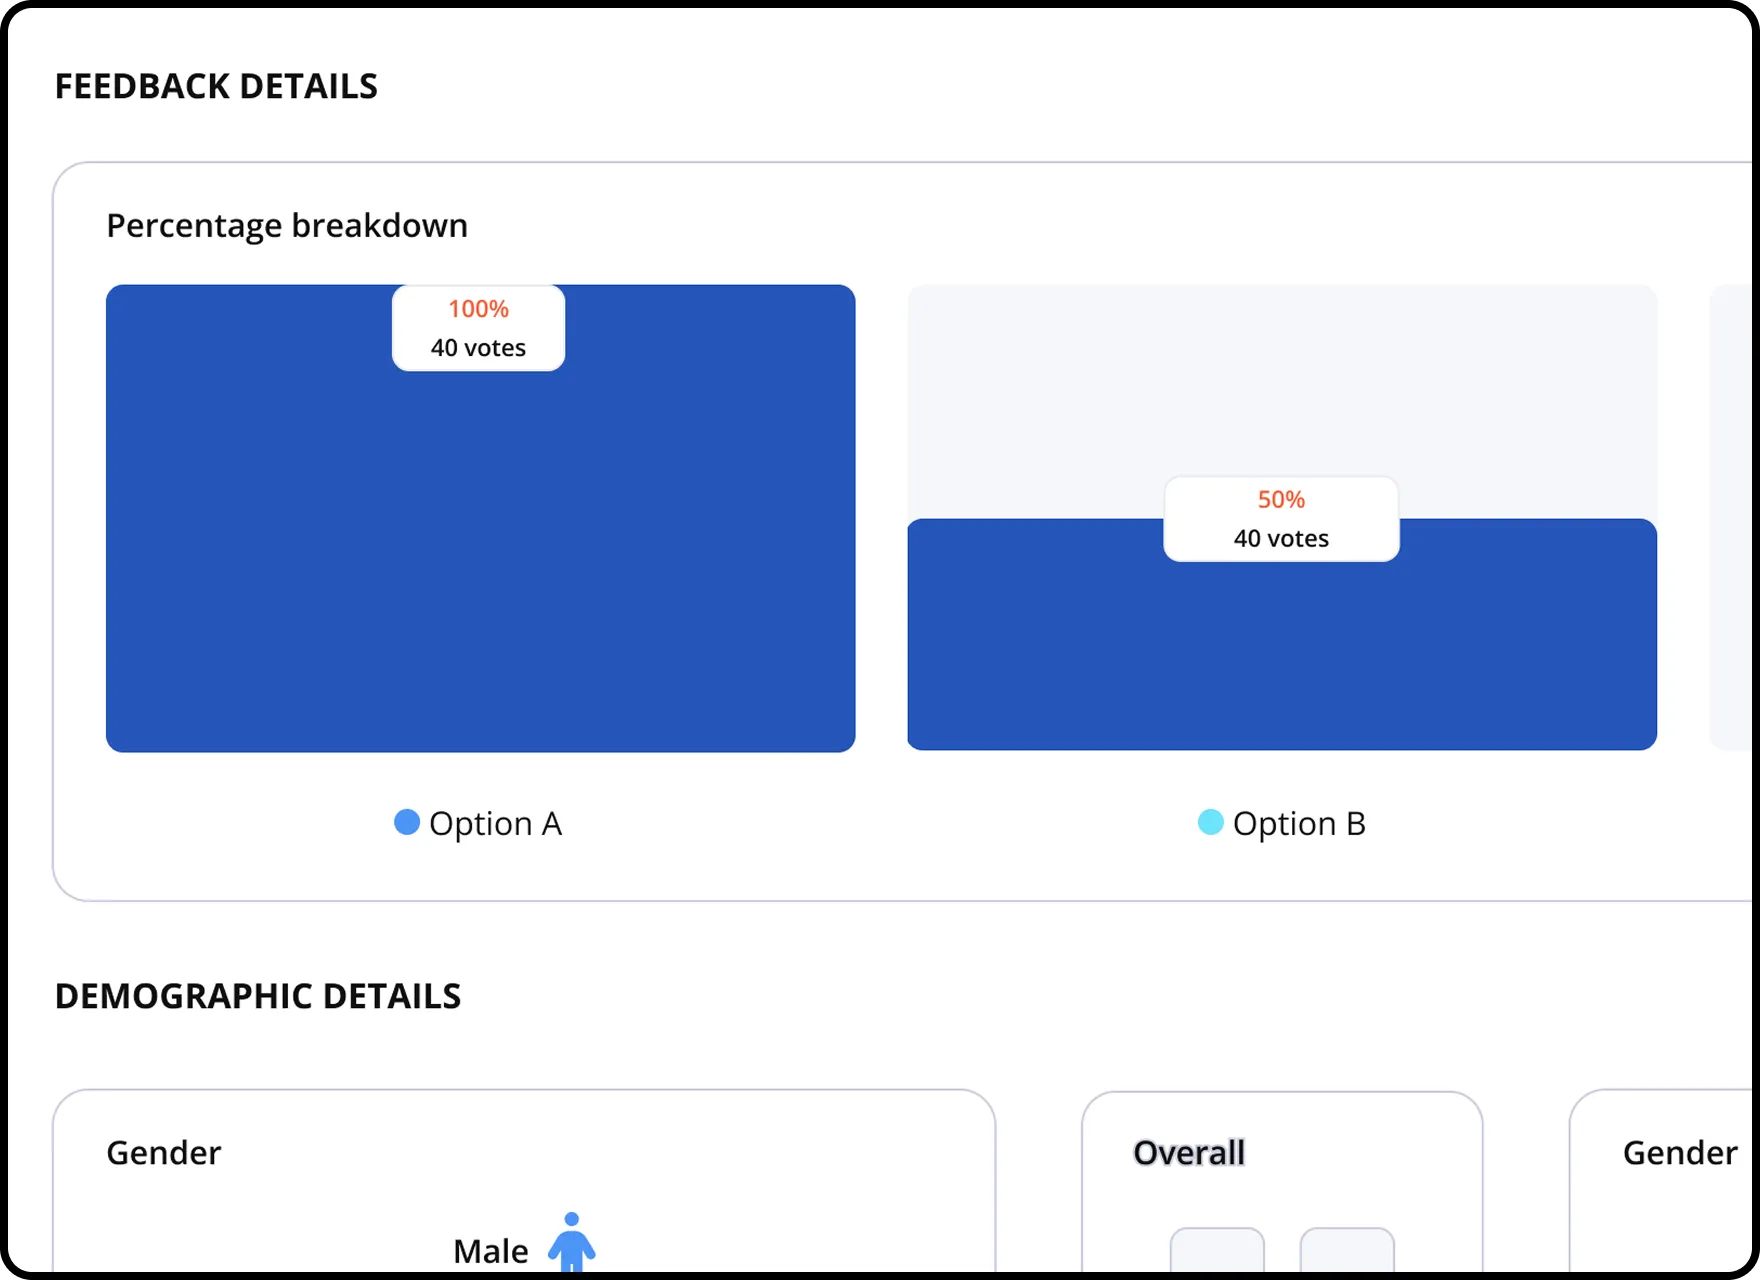Select the Option A legend label

click(x=495, y=823)
